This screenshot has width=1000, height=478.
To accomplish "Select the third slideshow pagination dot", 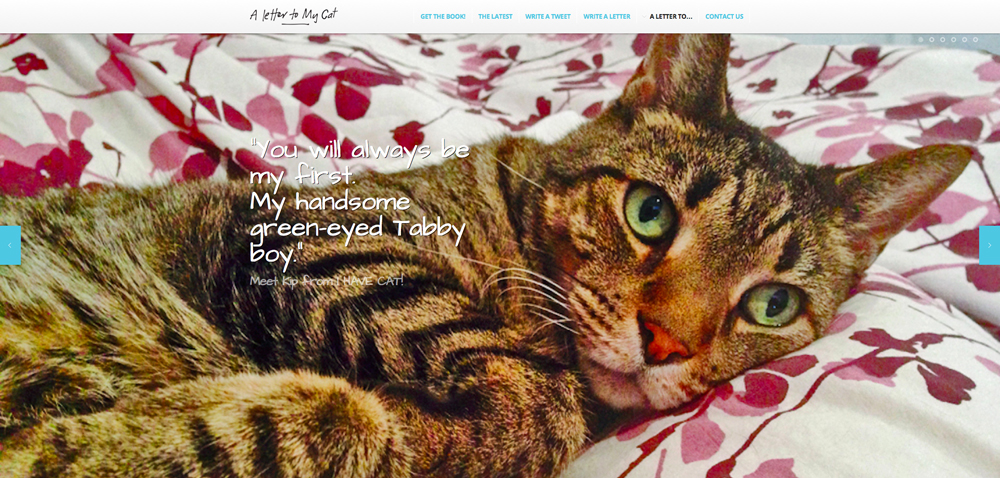I will coord(943,40).
